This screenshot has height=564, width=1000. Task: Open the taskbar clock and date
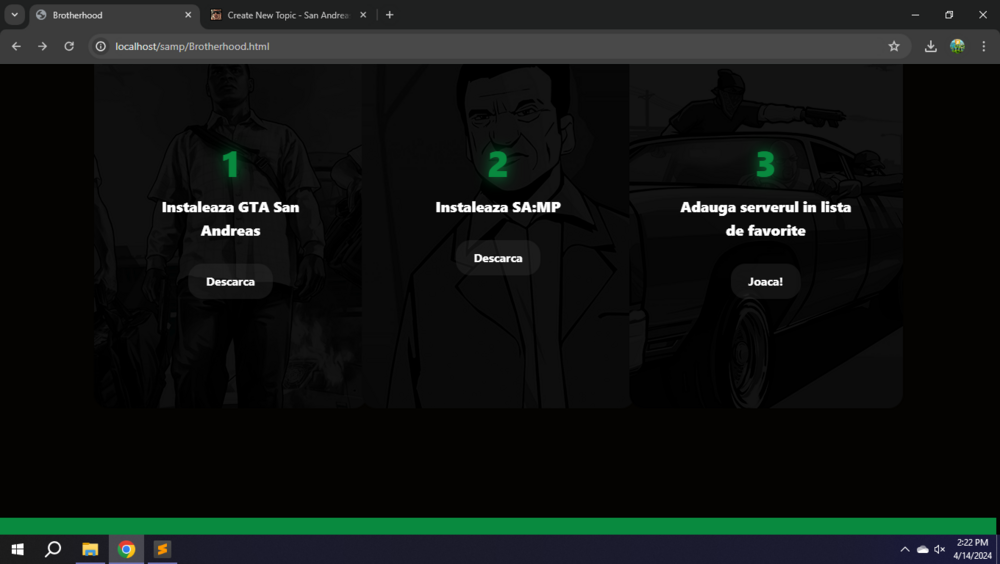pyautogui.click(x=973, y=549)
